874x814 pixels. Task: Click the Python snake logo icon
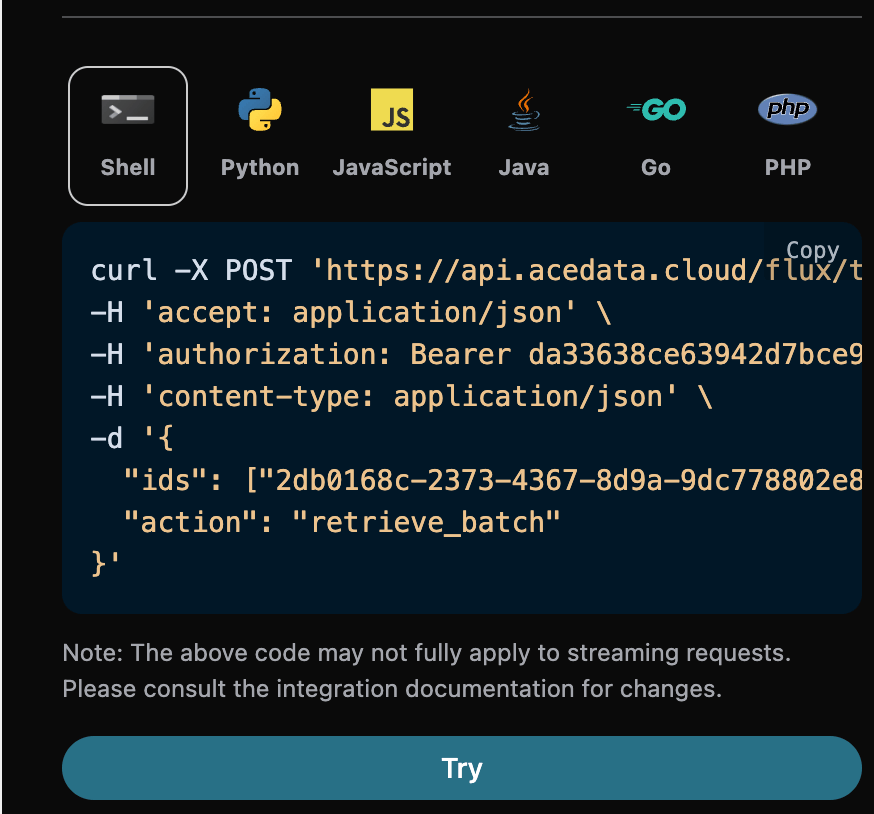260,110
